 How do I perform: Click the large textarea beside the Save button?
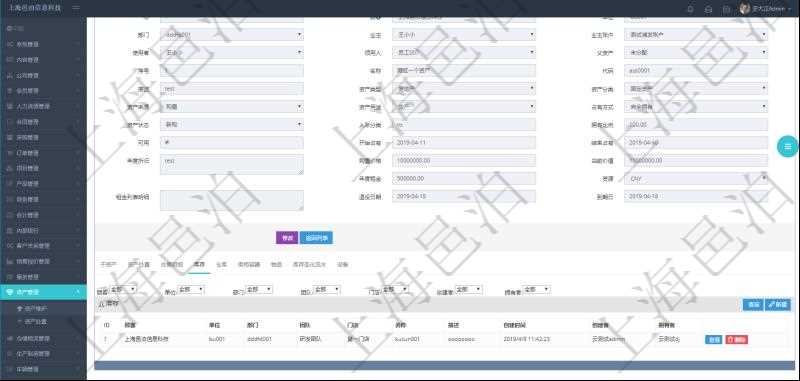(x=232, y=200)
